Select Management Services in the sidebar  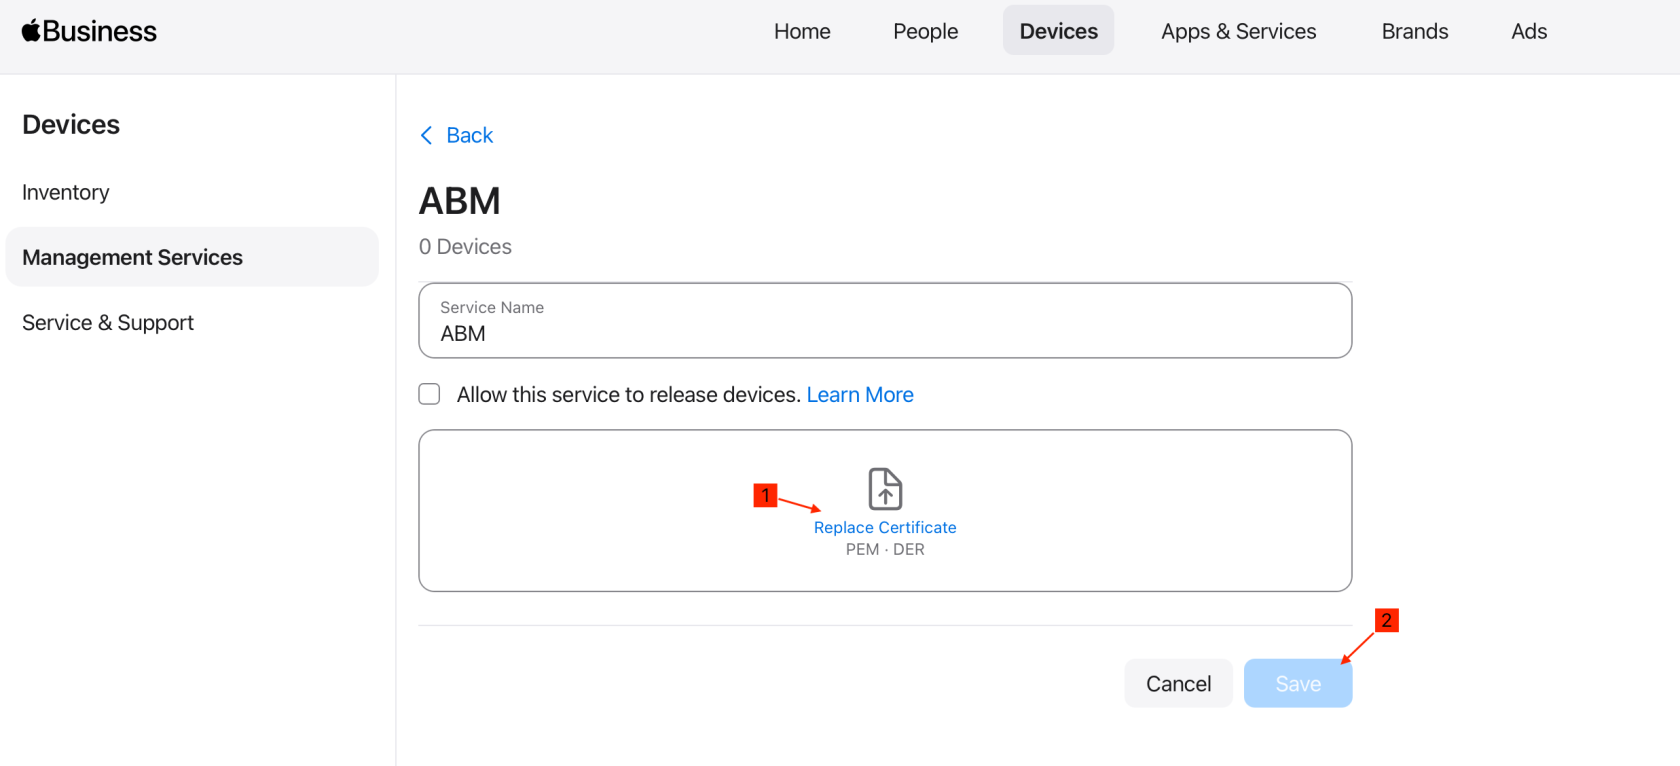tap(192, 257)
